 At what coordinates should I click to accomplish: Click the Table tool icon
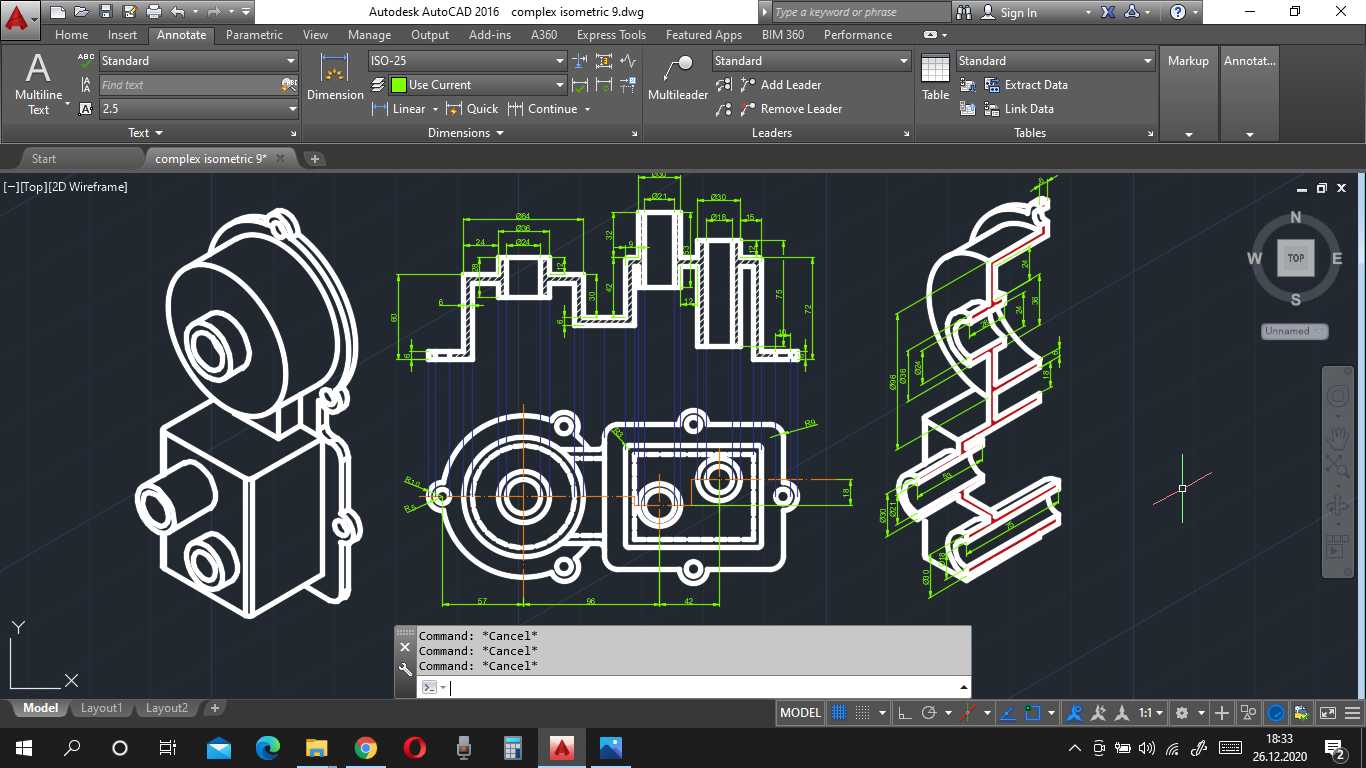pyautogui.click(x=935, y=77)
